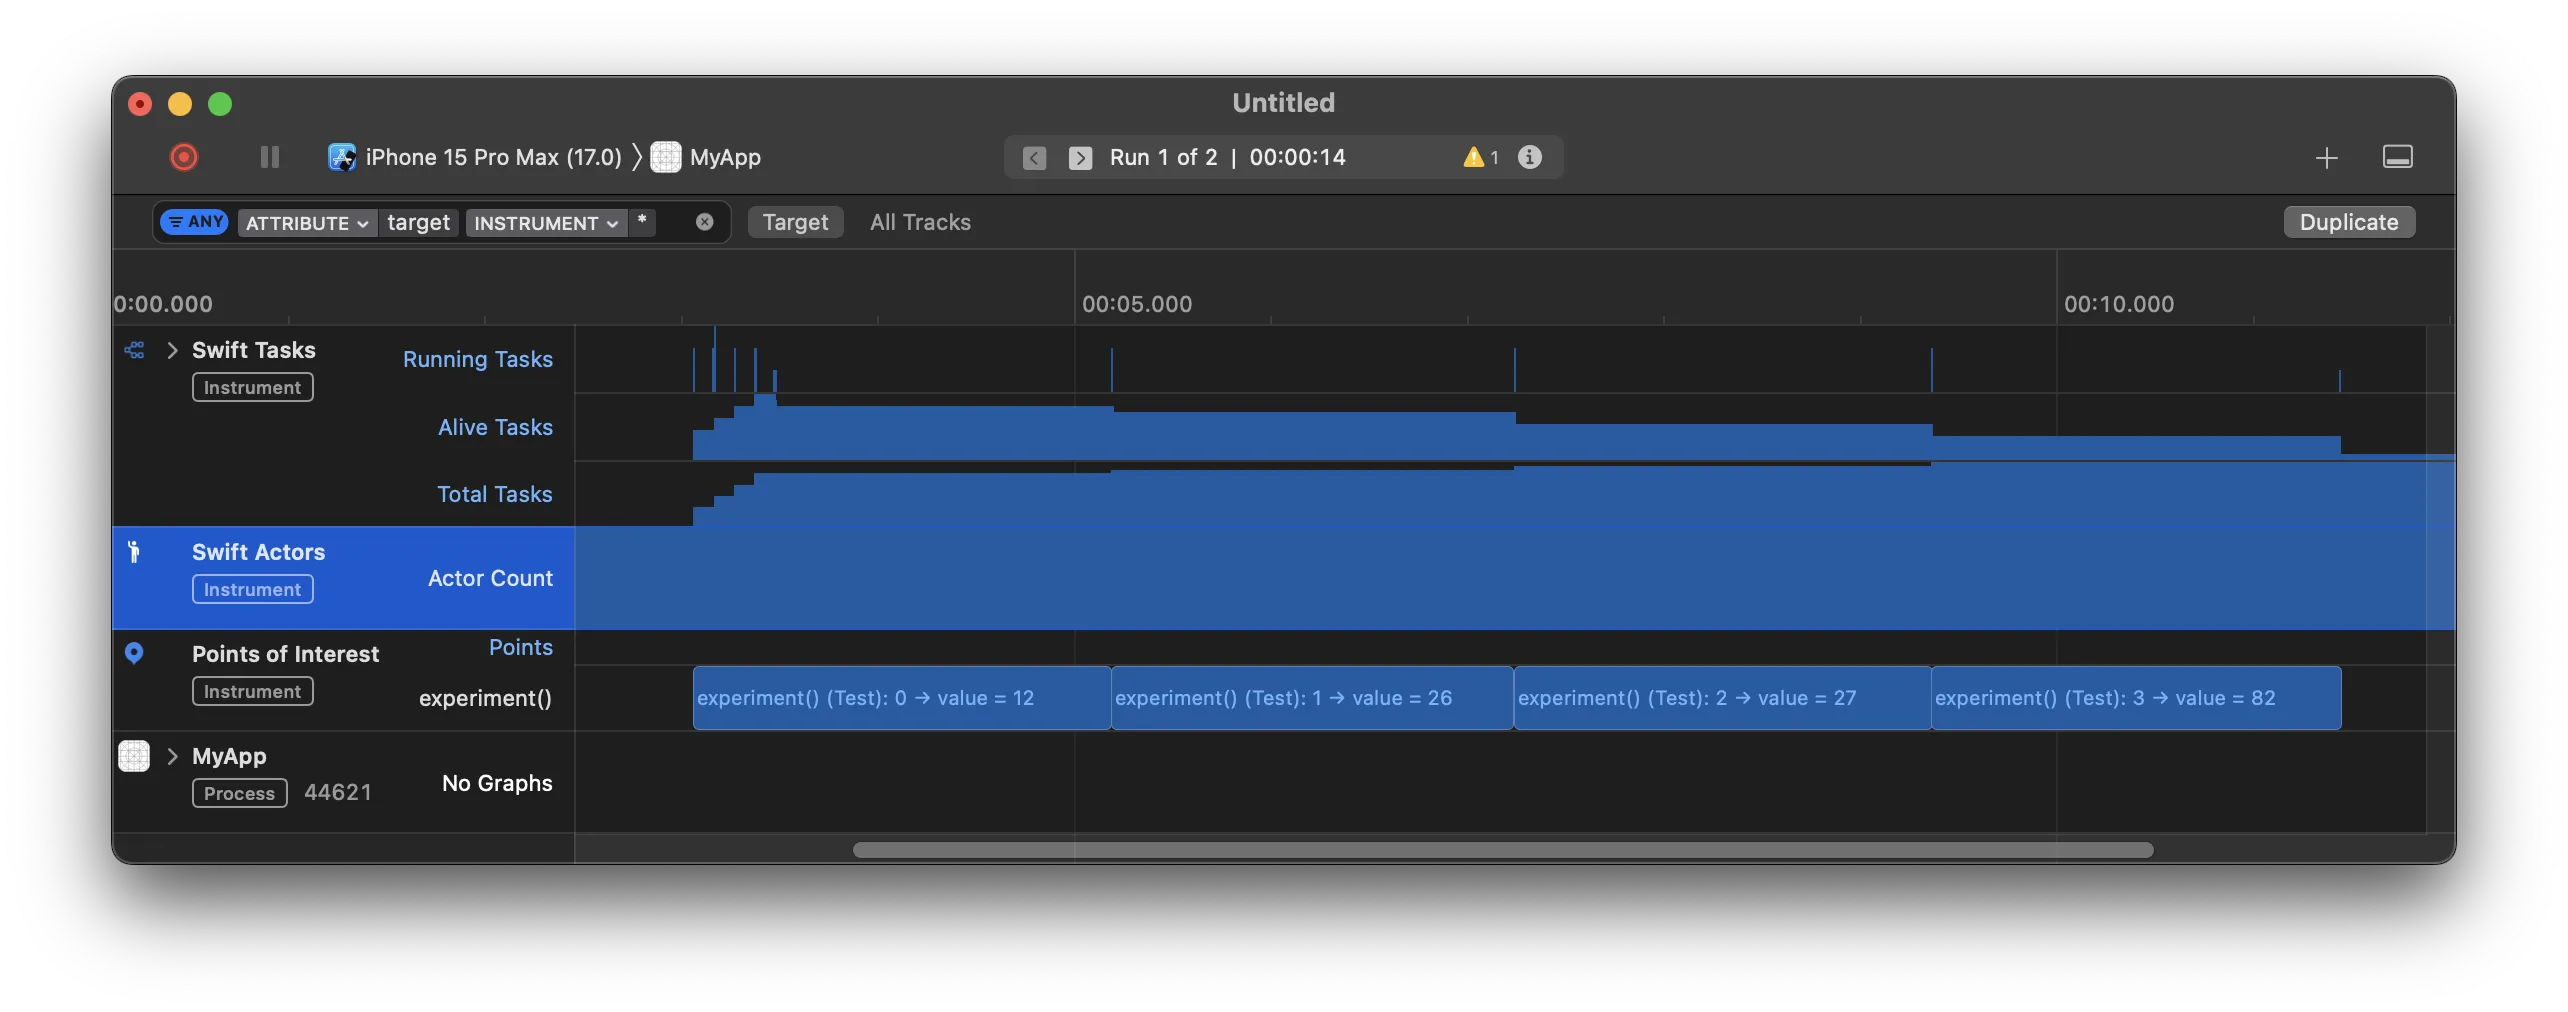2568x1012 pixels.
Task: Click the horizontal timeline scrollbar
Action: pyautogui.click(x=1503, y=850)
